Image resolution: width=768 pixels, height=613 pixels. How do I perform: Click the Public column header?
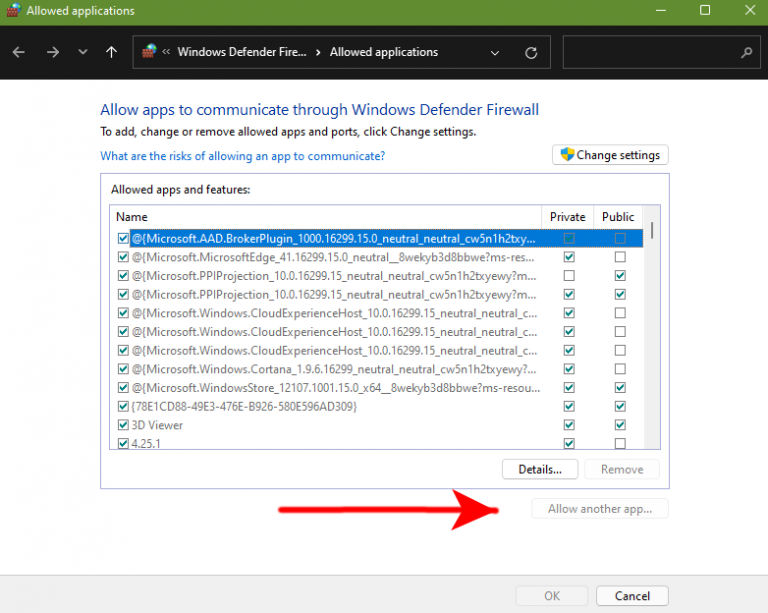(618, 217)
